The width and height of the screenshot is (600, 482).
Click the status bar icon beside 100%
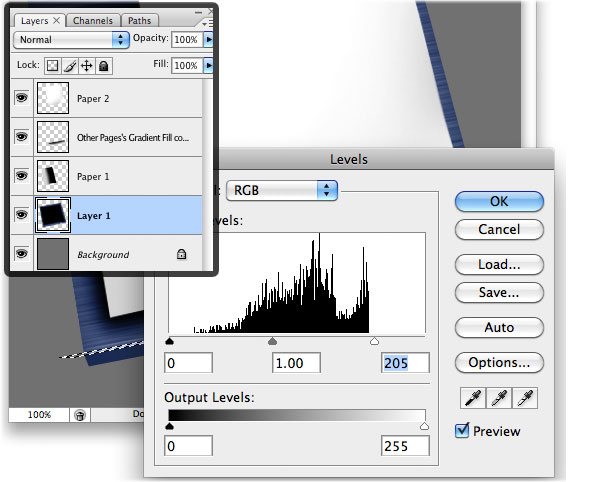click(x=80, y=415)
